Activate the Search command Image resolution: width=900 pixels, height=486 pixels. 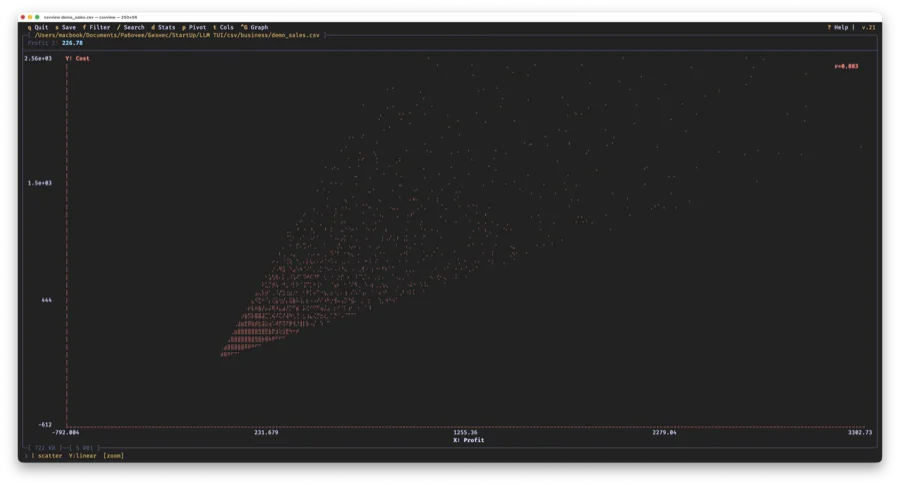pyautogui.click(x=131, y=27)
